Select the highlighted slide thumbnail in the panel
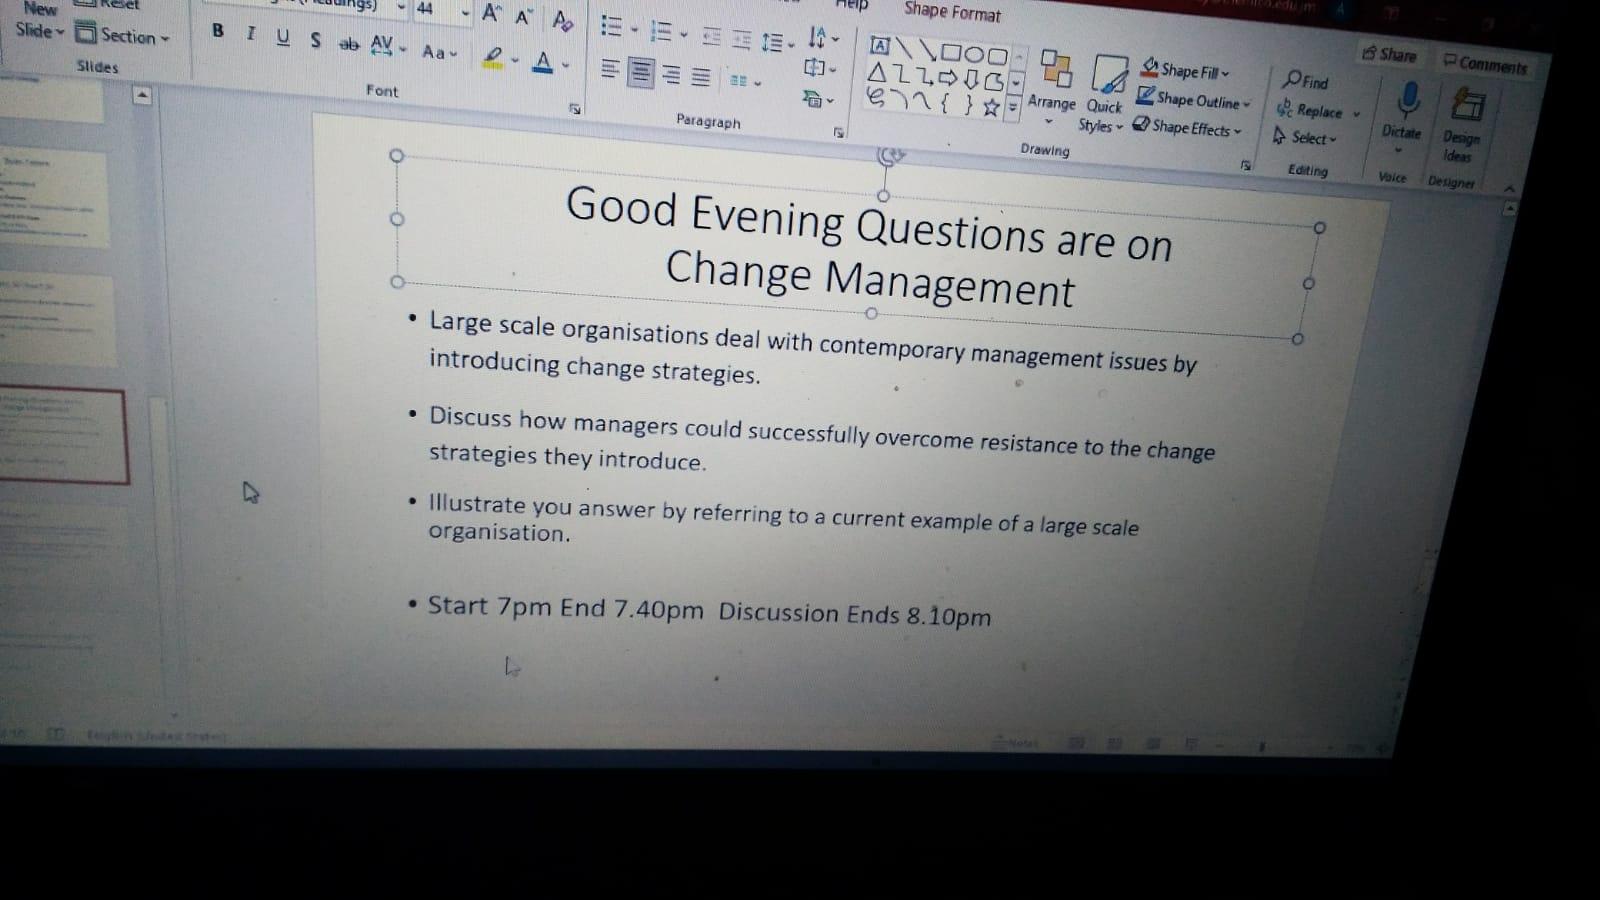 click(x=64, y=436)
